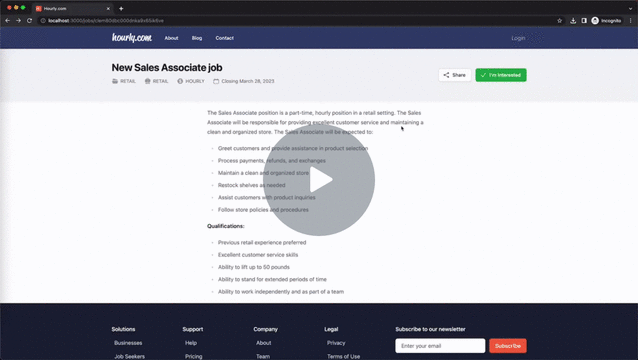The height and width of the screenshot is (360, 638).
Task: Open the About nav item
Action: (171, 38)
